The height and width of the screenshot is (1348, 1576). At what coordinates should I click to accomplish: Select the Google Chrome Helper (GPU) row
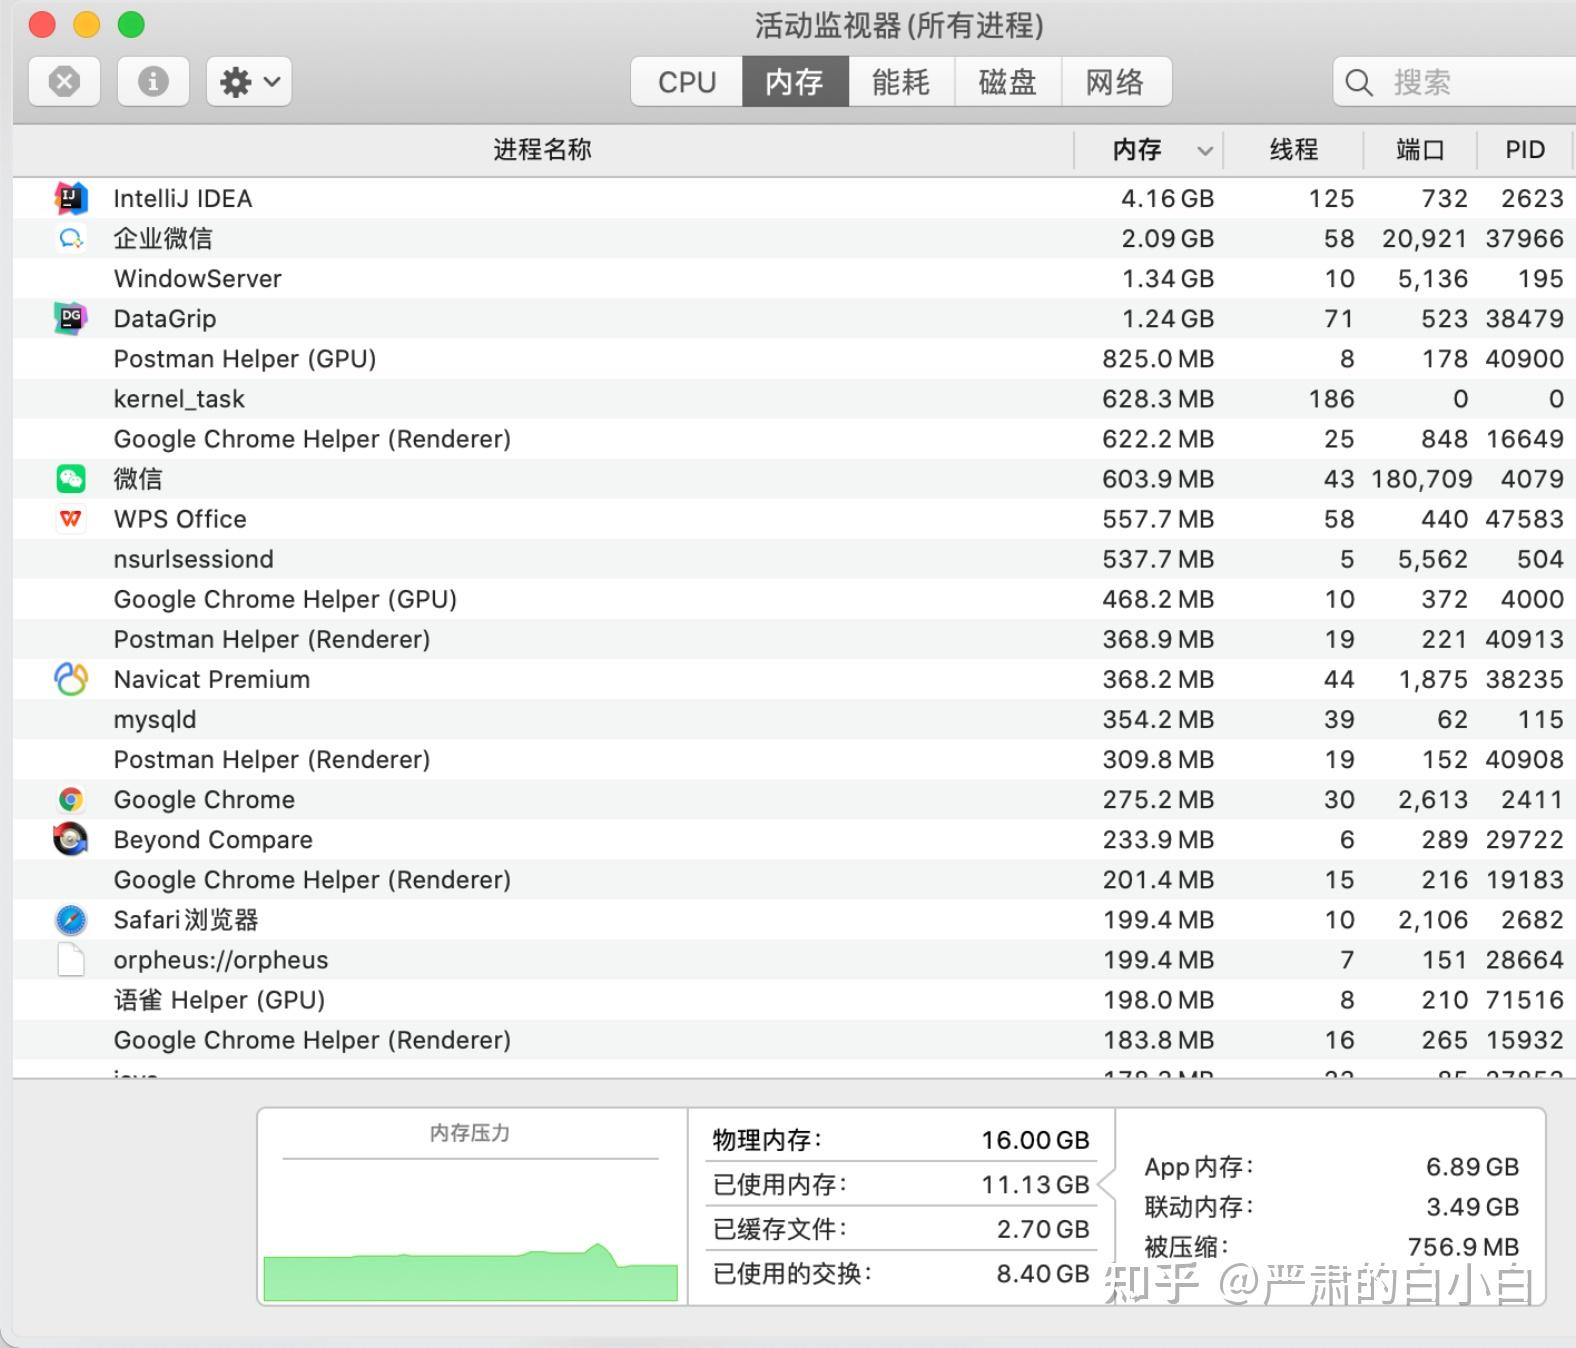click(792, 599)
